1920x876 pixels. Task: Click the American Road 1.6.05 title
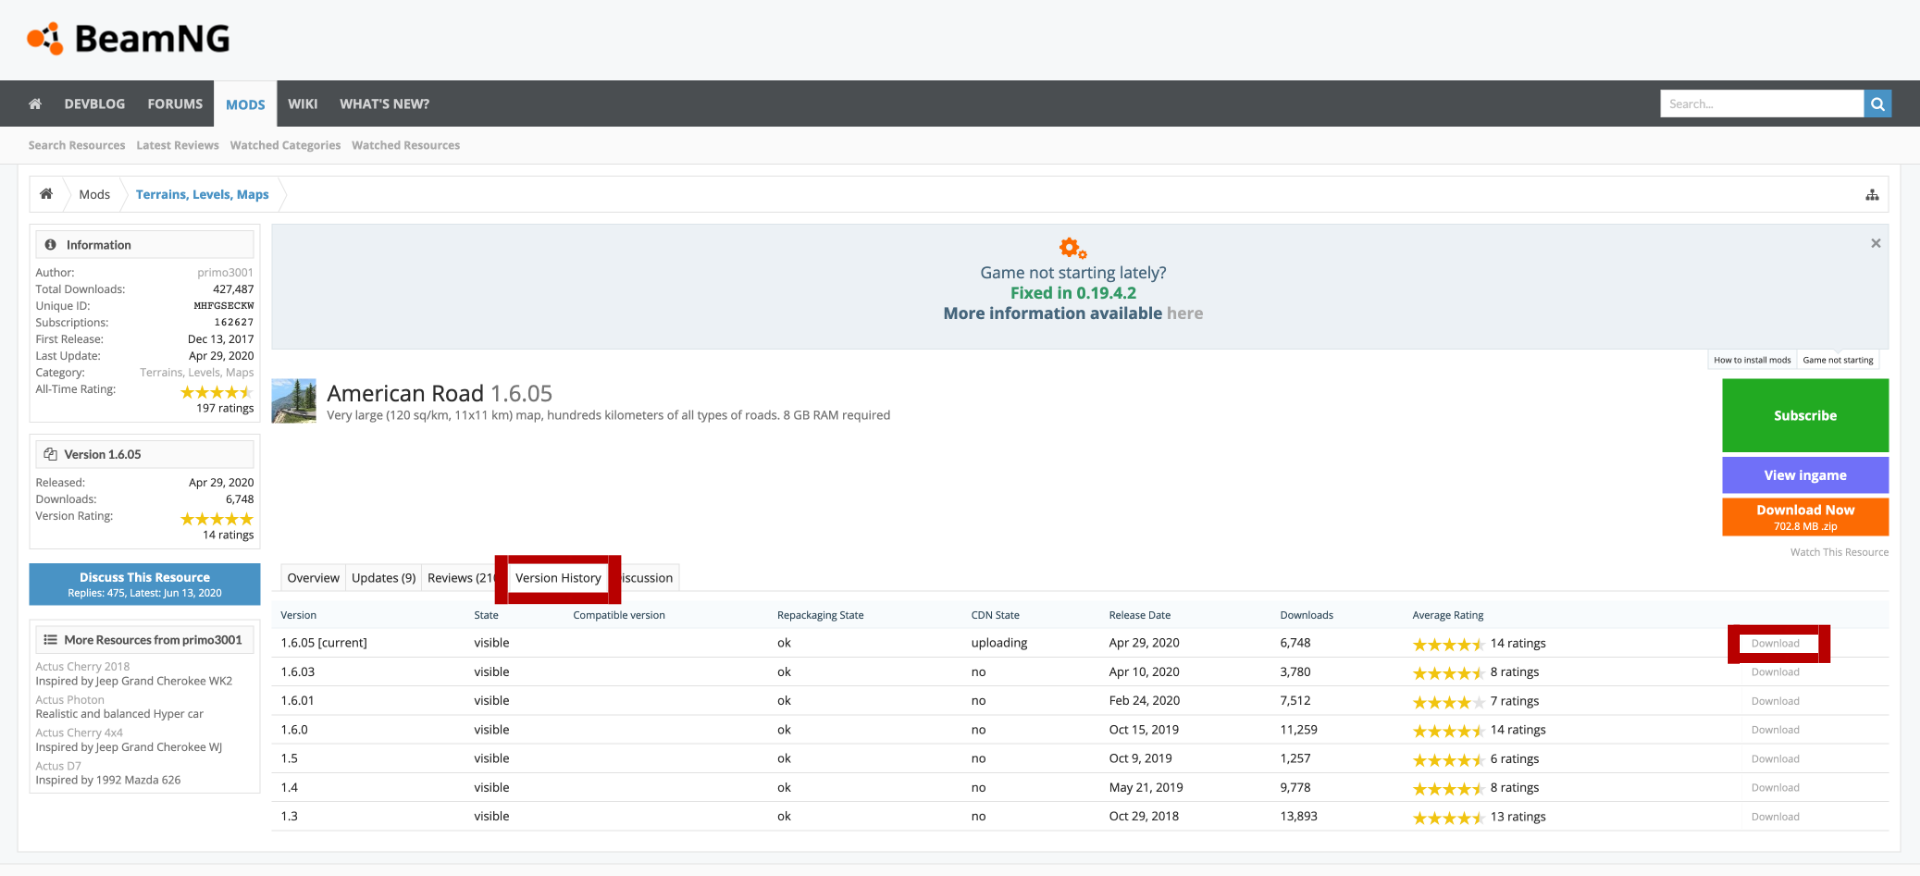[x=439, y=393]
